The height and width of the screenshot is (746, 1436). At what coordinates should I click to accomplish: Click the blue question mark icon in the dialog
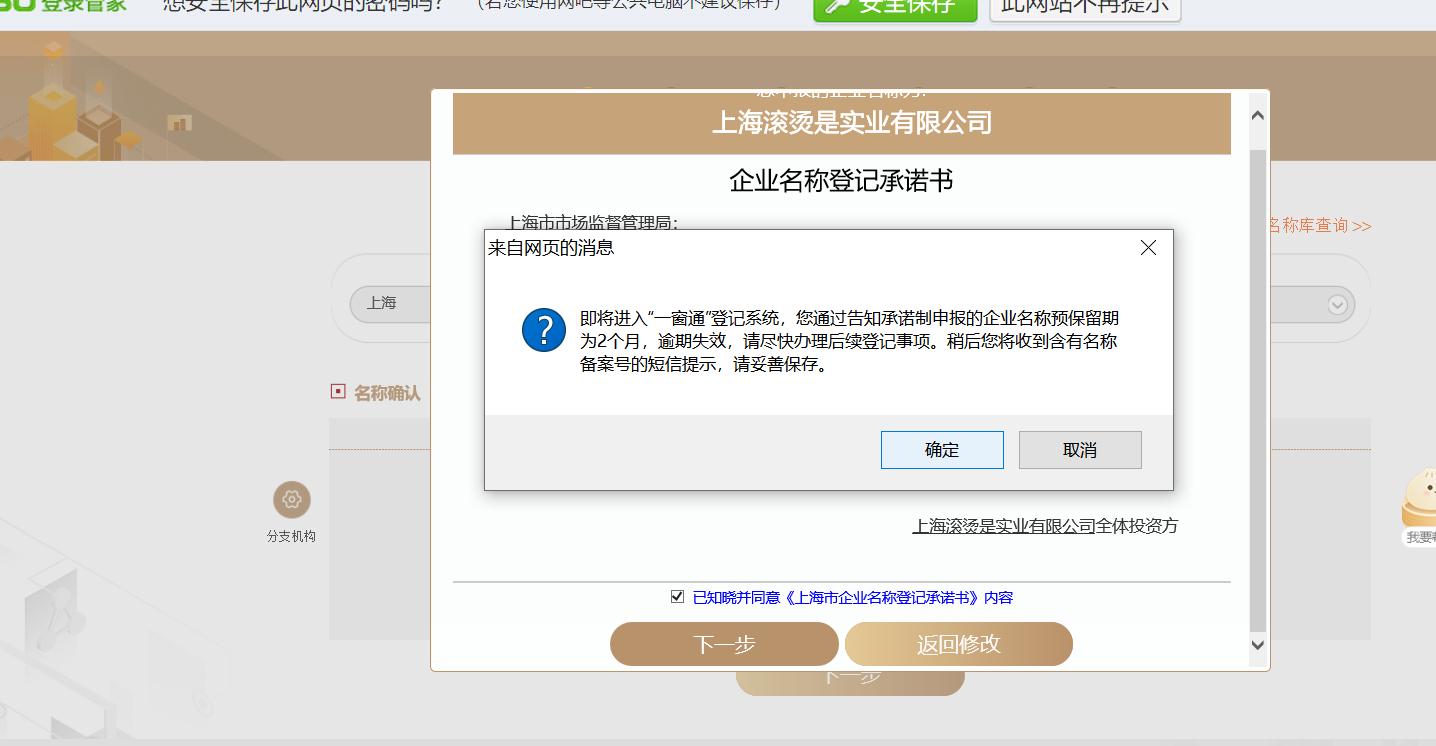[543, 328]
